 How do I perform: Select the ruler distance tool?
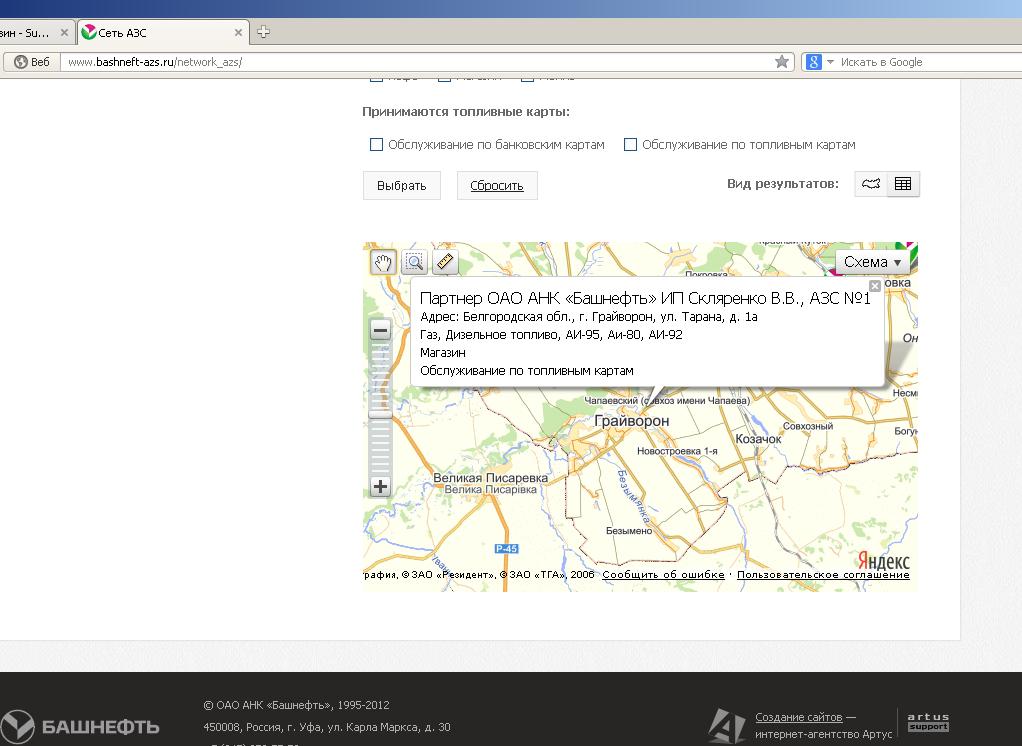pos(445,262)
